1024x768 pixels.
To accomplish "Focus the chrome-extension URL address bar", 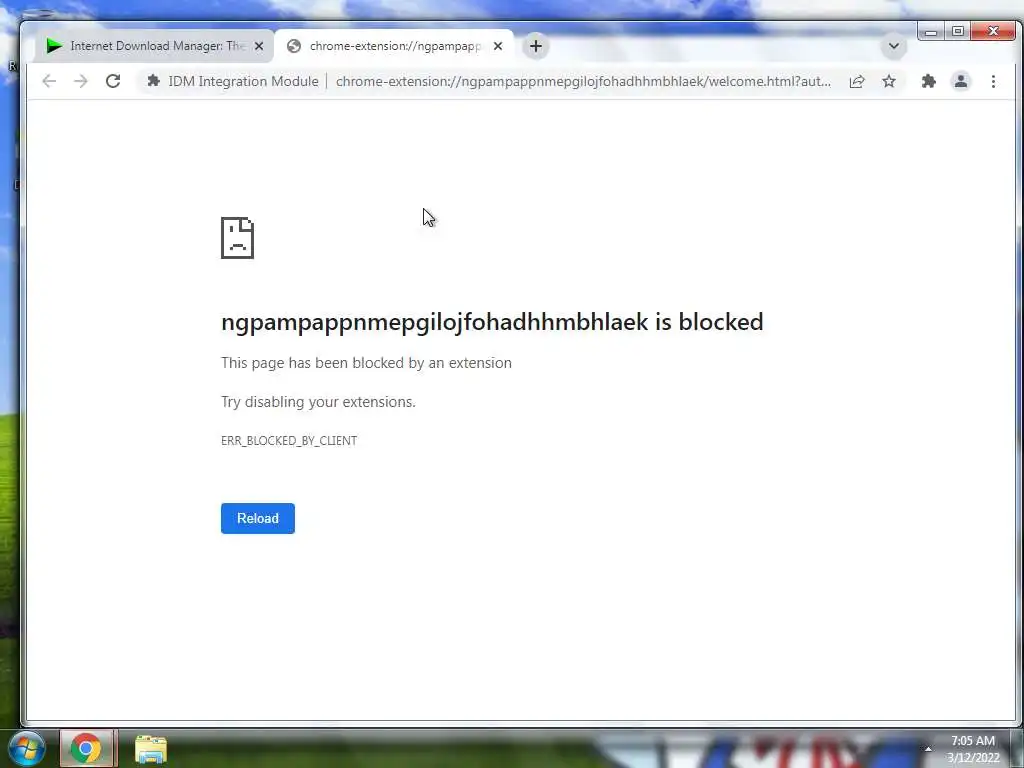I will [583, 81].
